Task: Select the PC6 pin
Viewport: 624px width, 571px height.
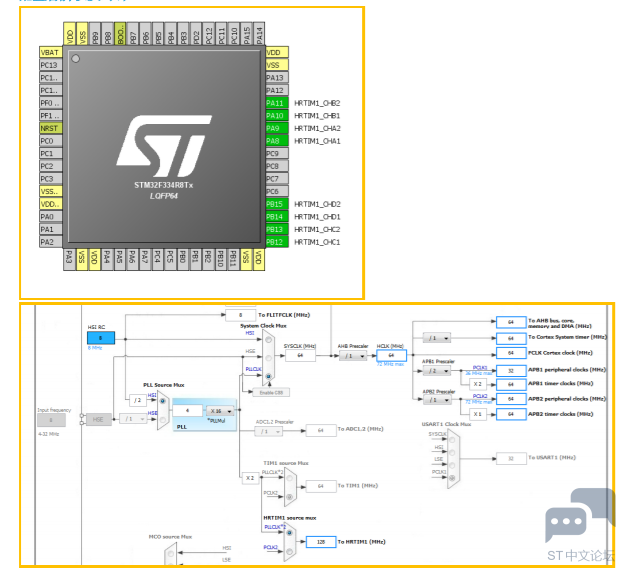Action: pyautogui.click(x=277, y=191)
